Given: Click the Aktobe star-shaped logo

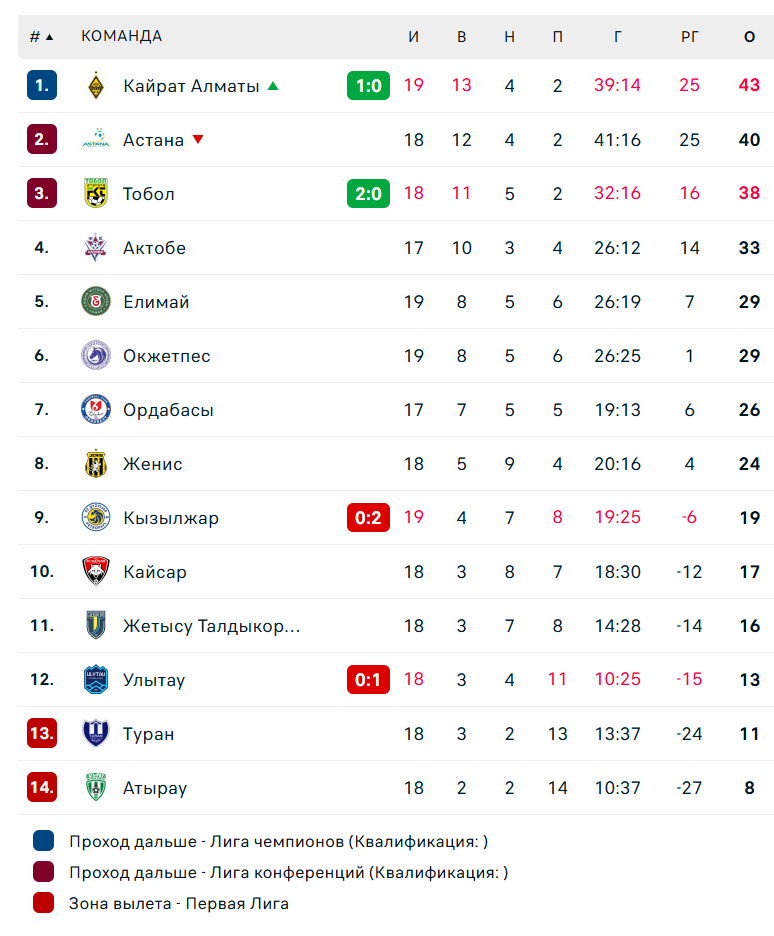Looking at the screenshot, I should tap(95, 247).
